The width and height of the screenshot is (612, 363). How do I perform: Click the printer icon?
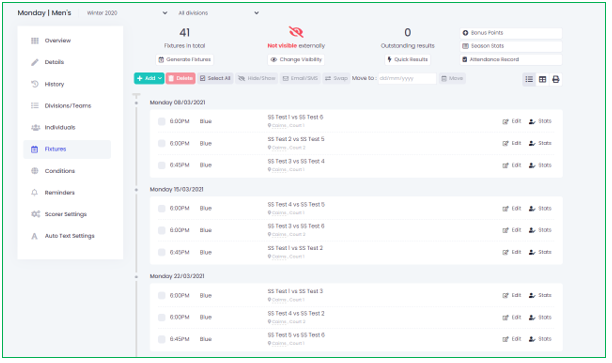click(556, 80)
